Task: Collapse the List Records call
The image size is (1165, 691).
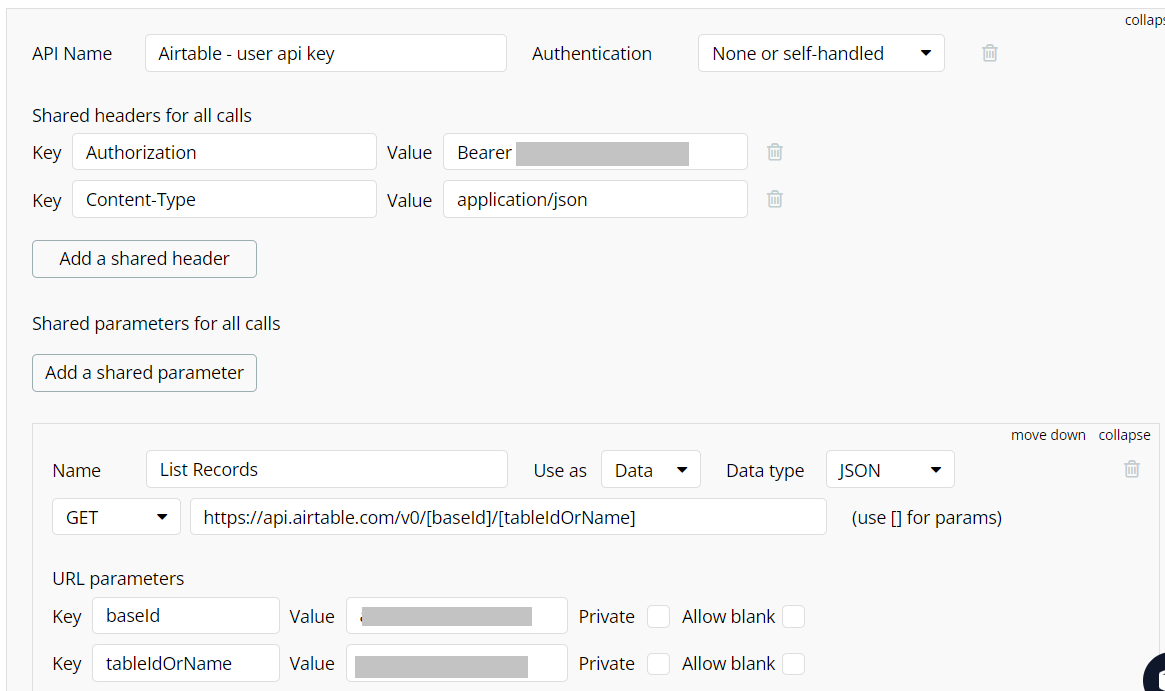Action: click(1124, 435)
